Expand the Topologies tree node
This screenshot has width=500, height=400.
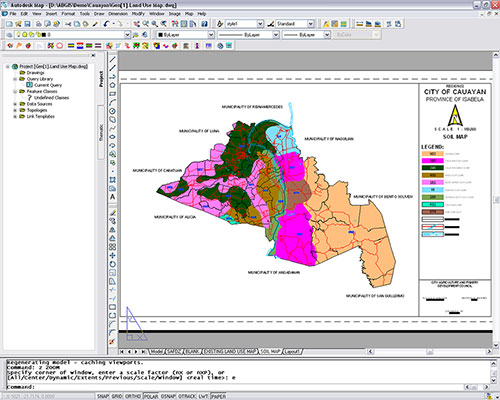pyautogui.click(x=15, y=110)
